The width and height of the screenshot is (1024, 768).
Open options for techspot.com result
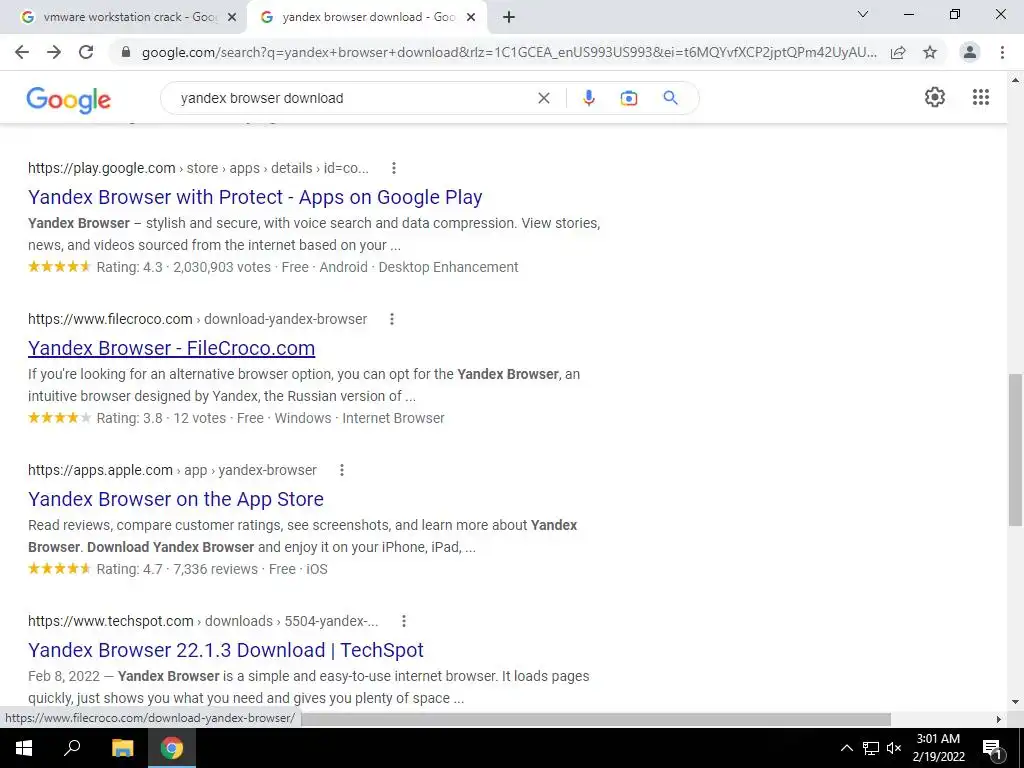(404, 620)
